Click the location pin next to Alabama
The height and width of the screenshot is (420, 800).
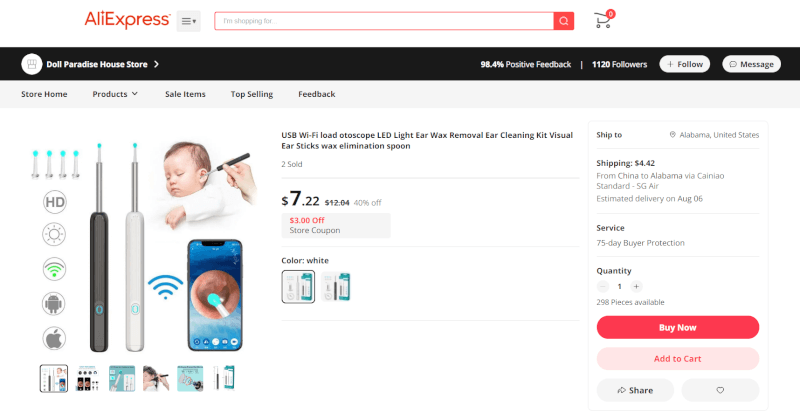click(672, 135)
